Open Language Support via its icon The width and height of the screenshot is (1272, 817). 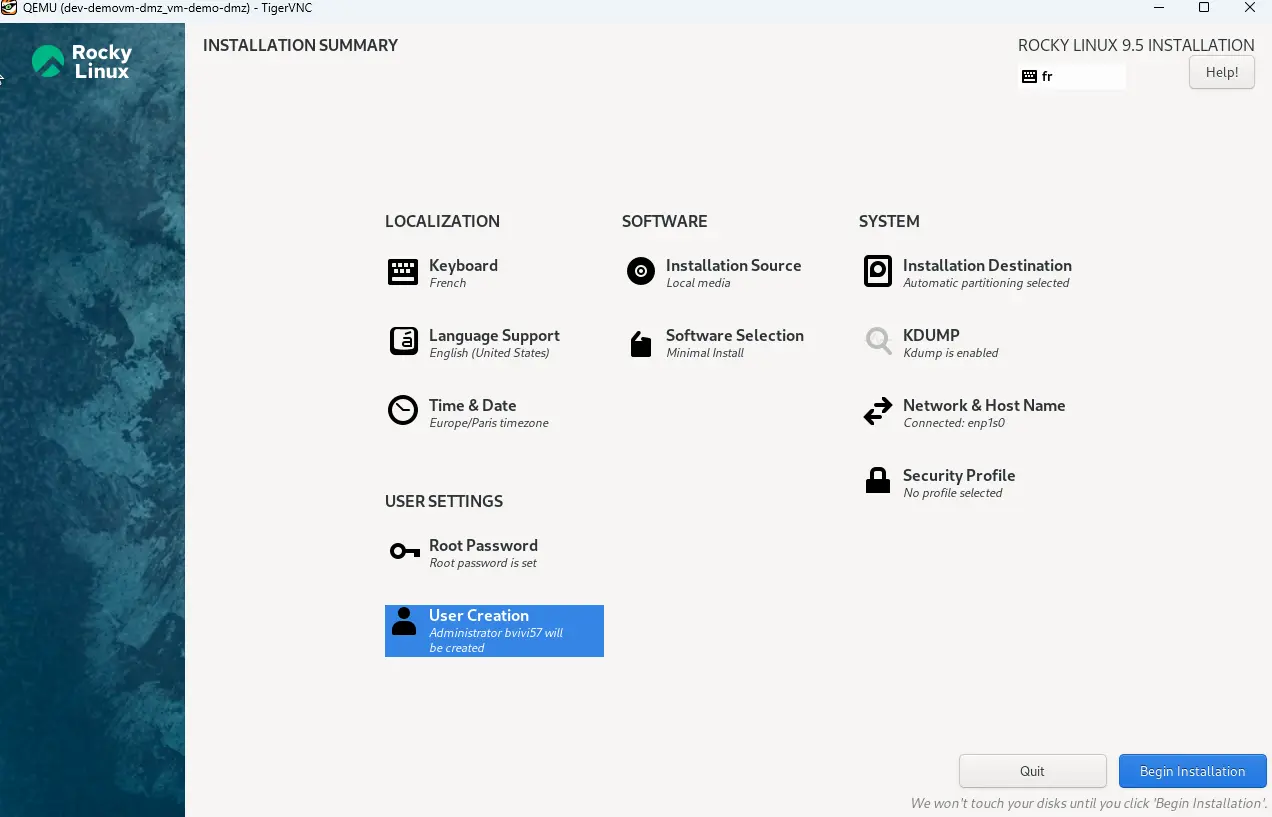coord(403,342)
